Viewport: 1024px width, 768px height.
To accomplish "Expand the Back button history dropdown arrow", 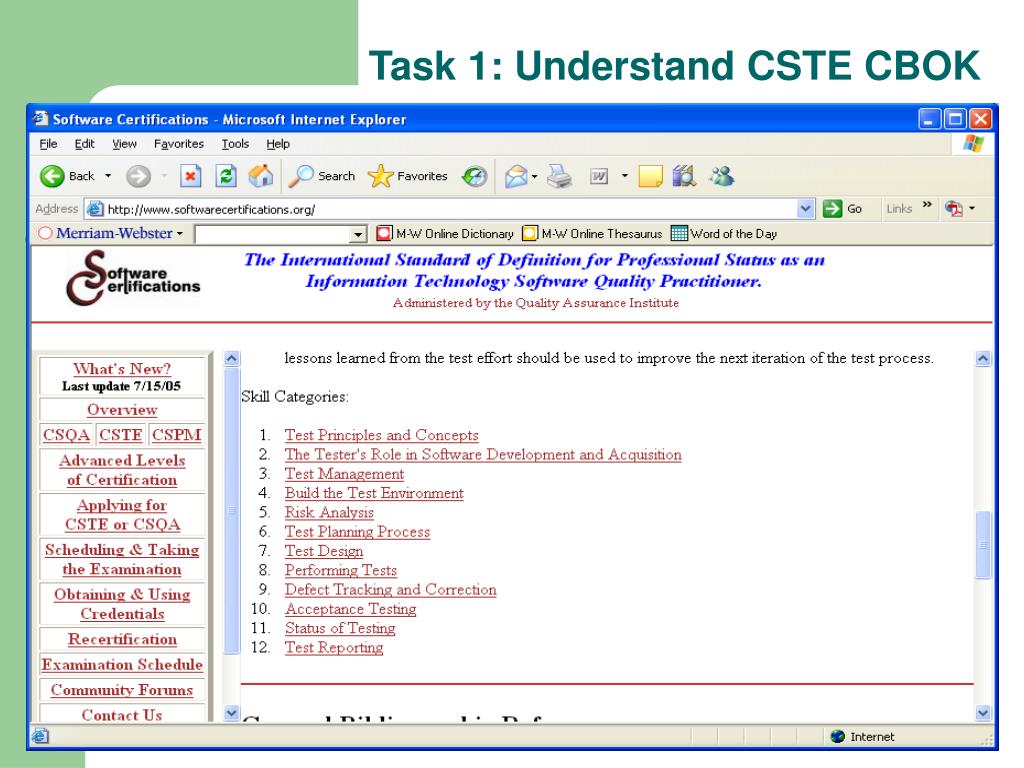I will click(108, 176).
